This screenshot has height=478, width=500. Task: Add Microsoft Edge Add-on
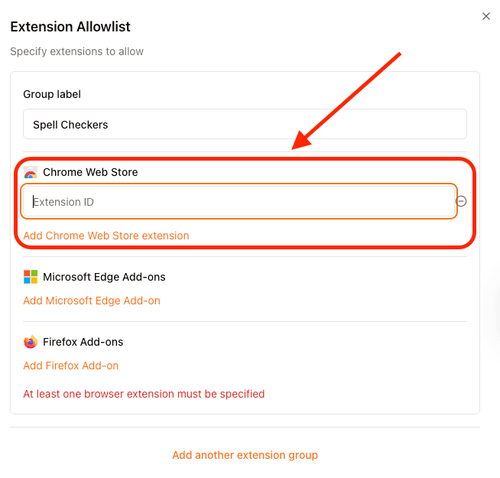pos(92,301)
